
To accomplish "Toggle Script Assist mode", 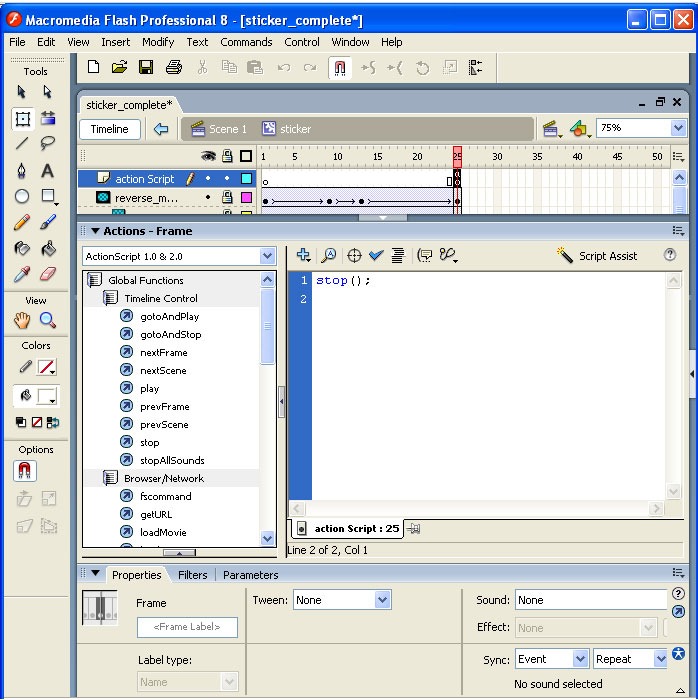I will tap(598, 256).
